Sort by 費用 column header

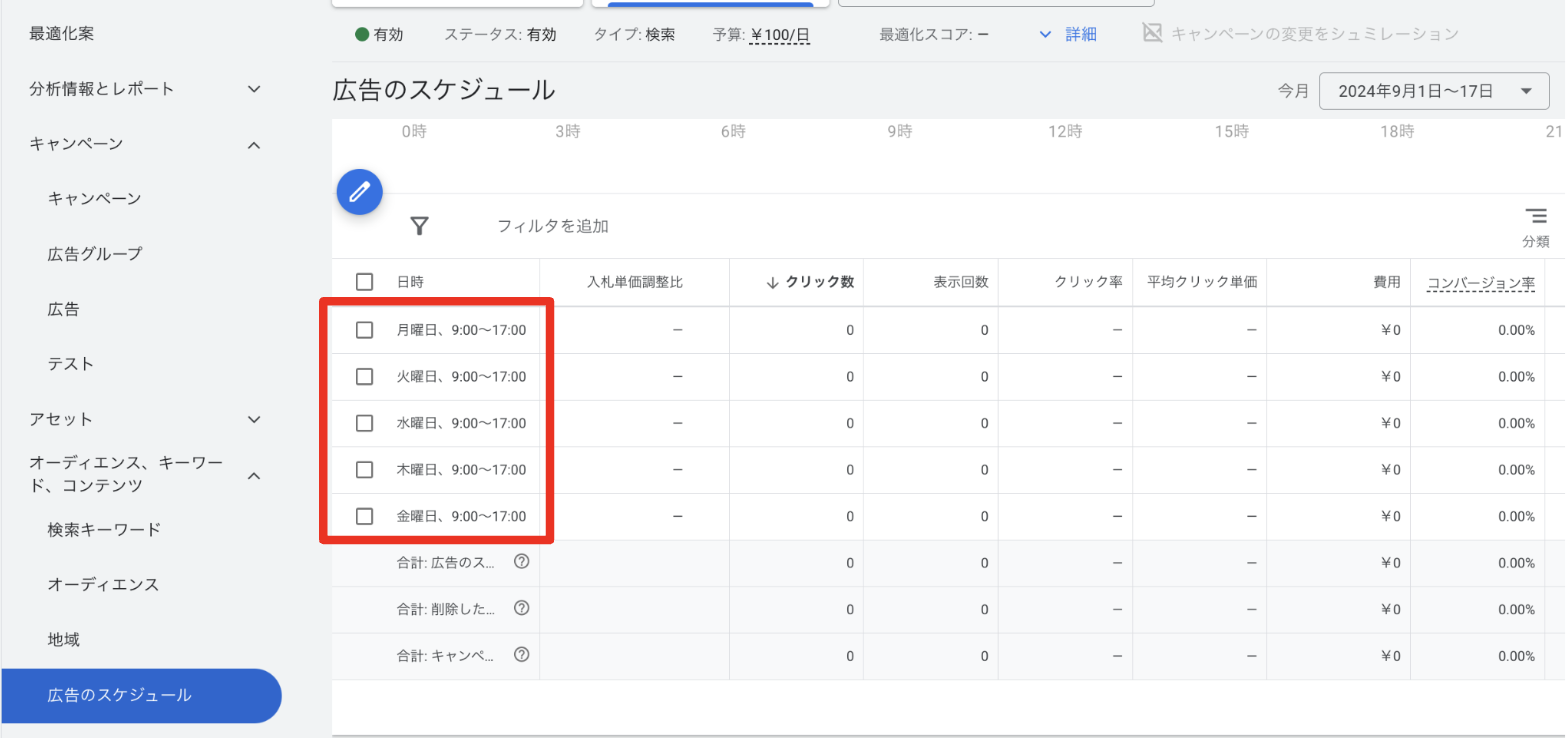[x=1387, y=282]
